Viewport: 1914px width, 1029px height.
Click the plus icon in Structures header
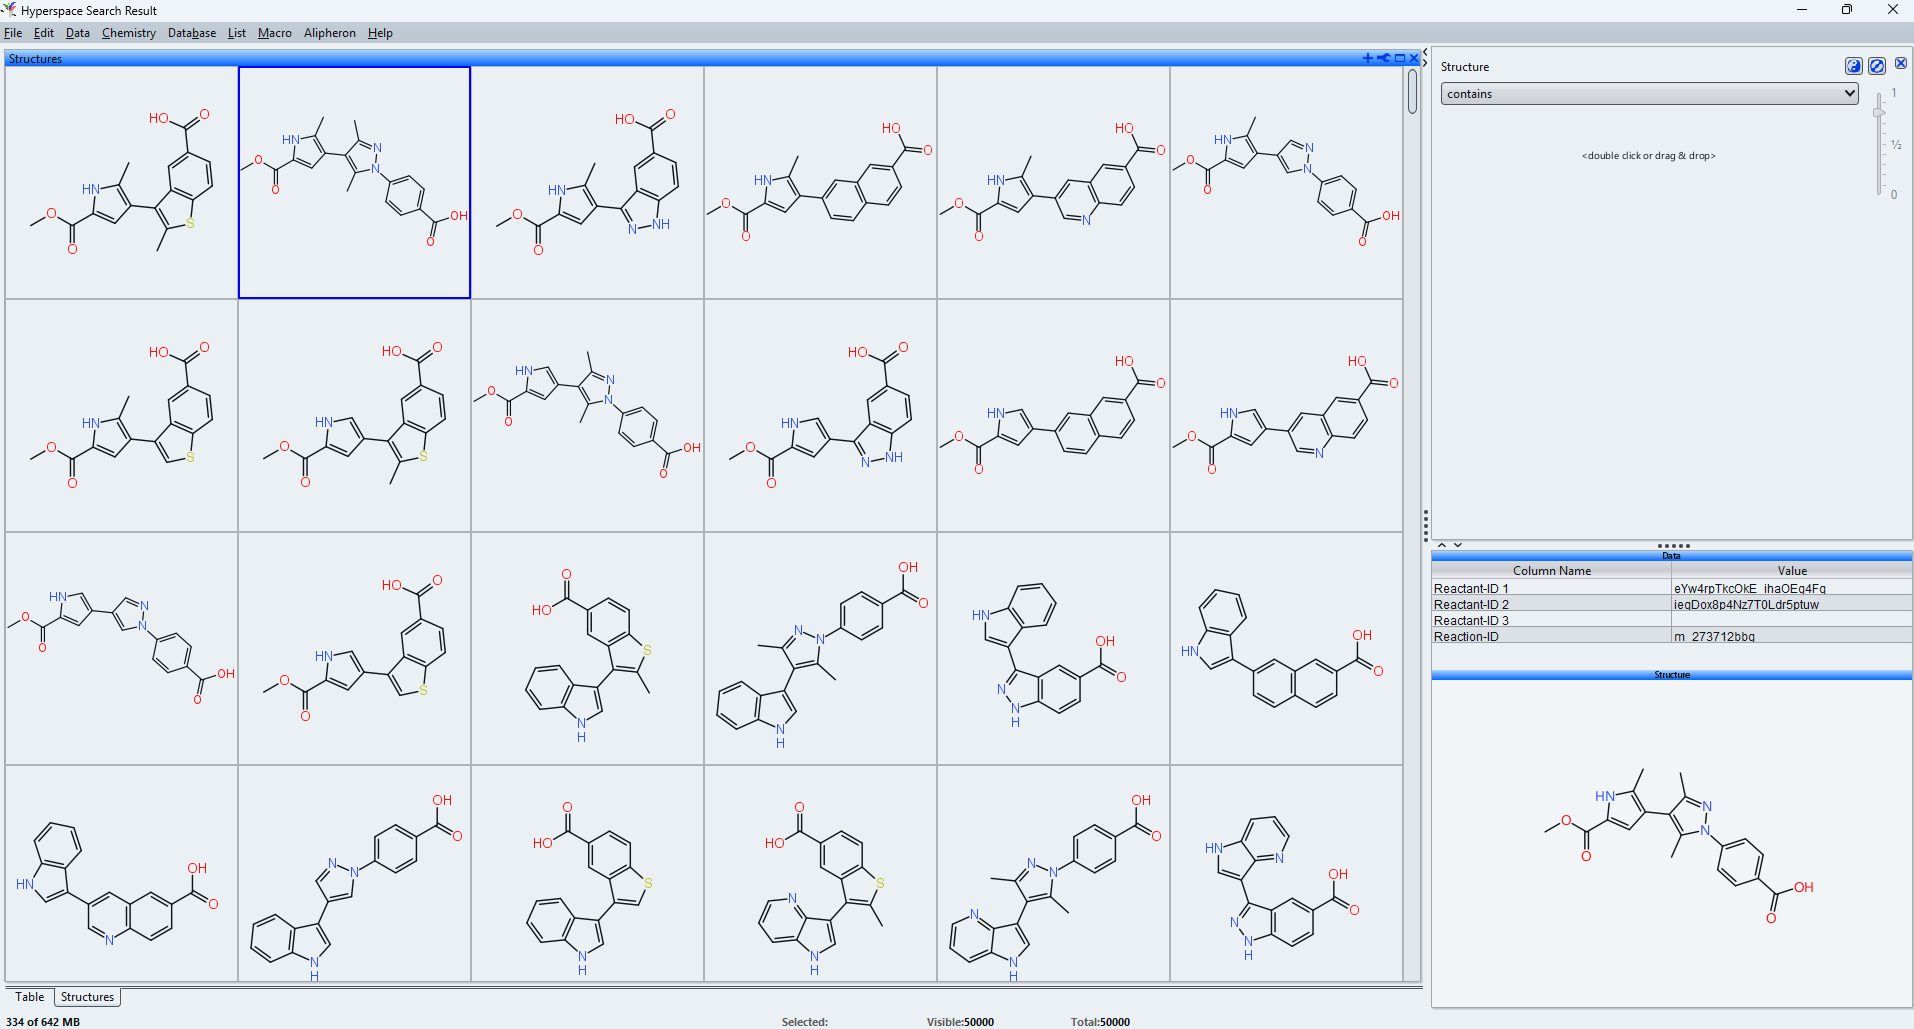click(1367, 58)
